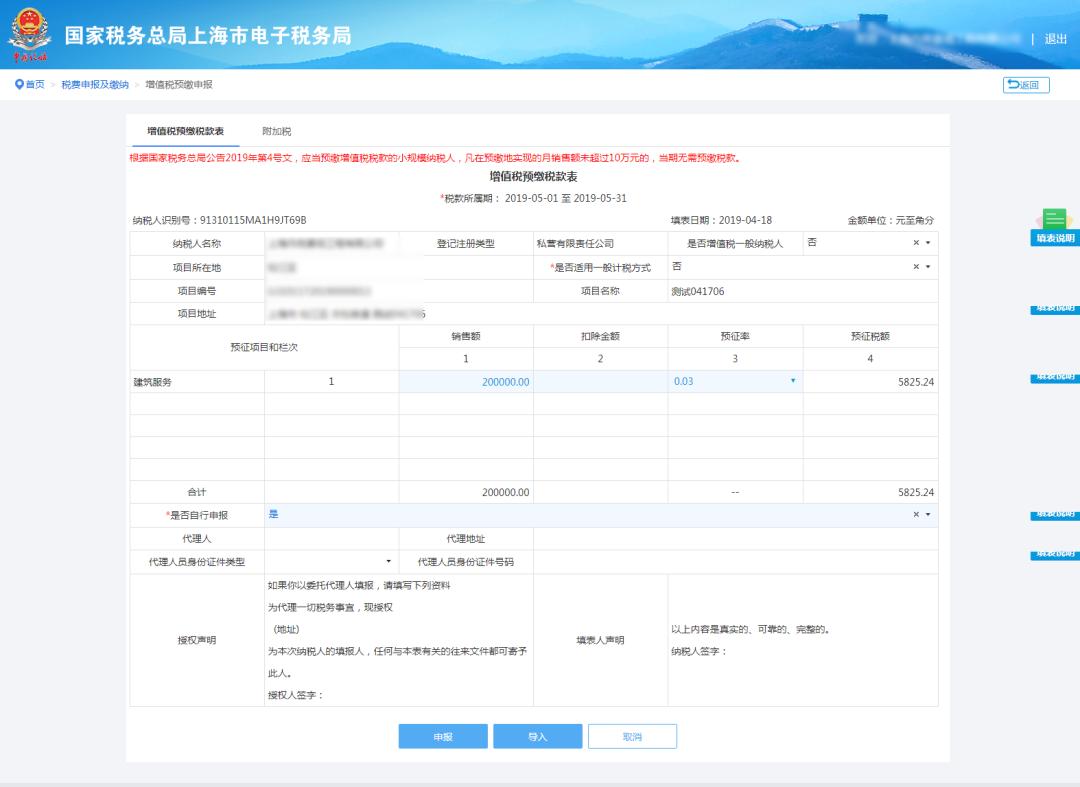Screen dimensions: 1080x787
Task: Switch to the 附加税 tab
Action: (276, 132)
